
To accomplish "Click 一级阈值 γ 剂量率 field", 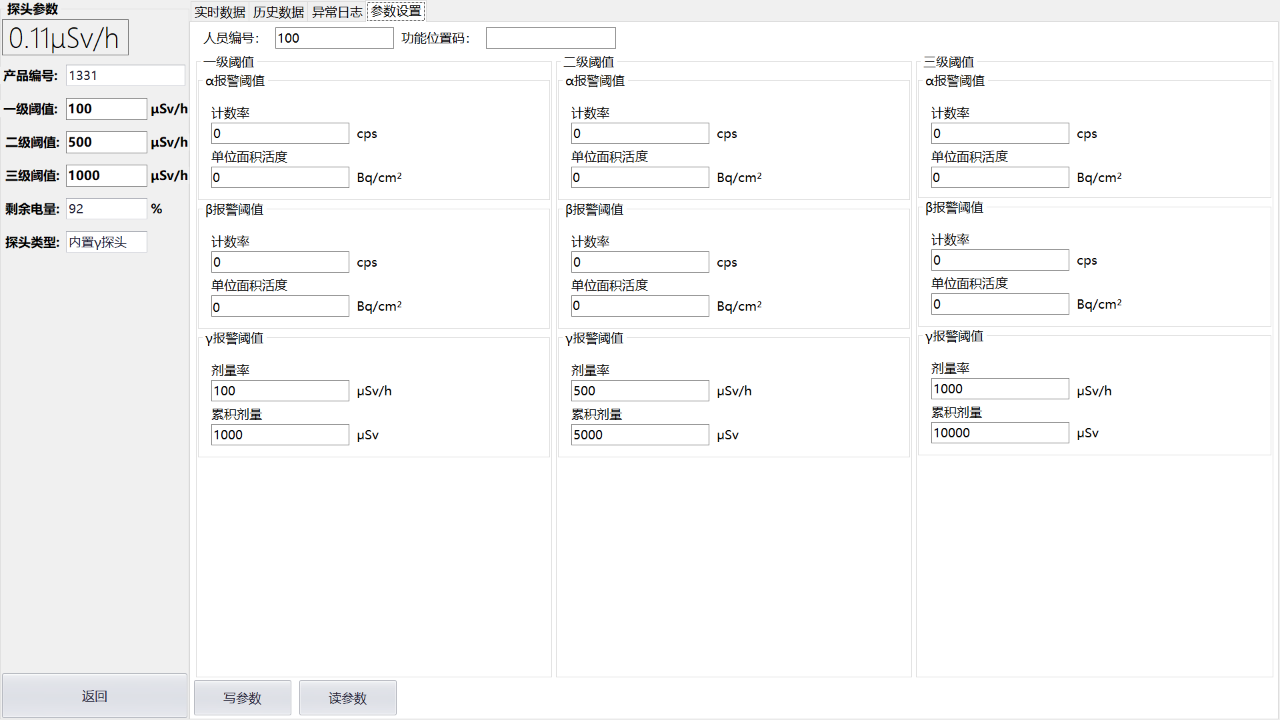I will 280,391.
